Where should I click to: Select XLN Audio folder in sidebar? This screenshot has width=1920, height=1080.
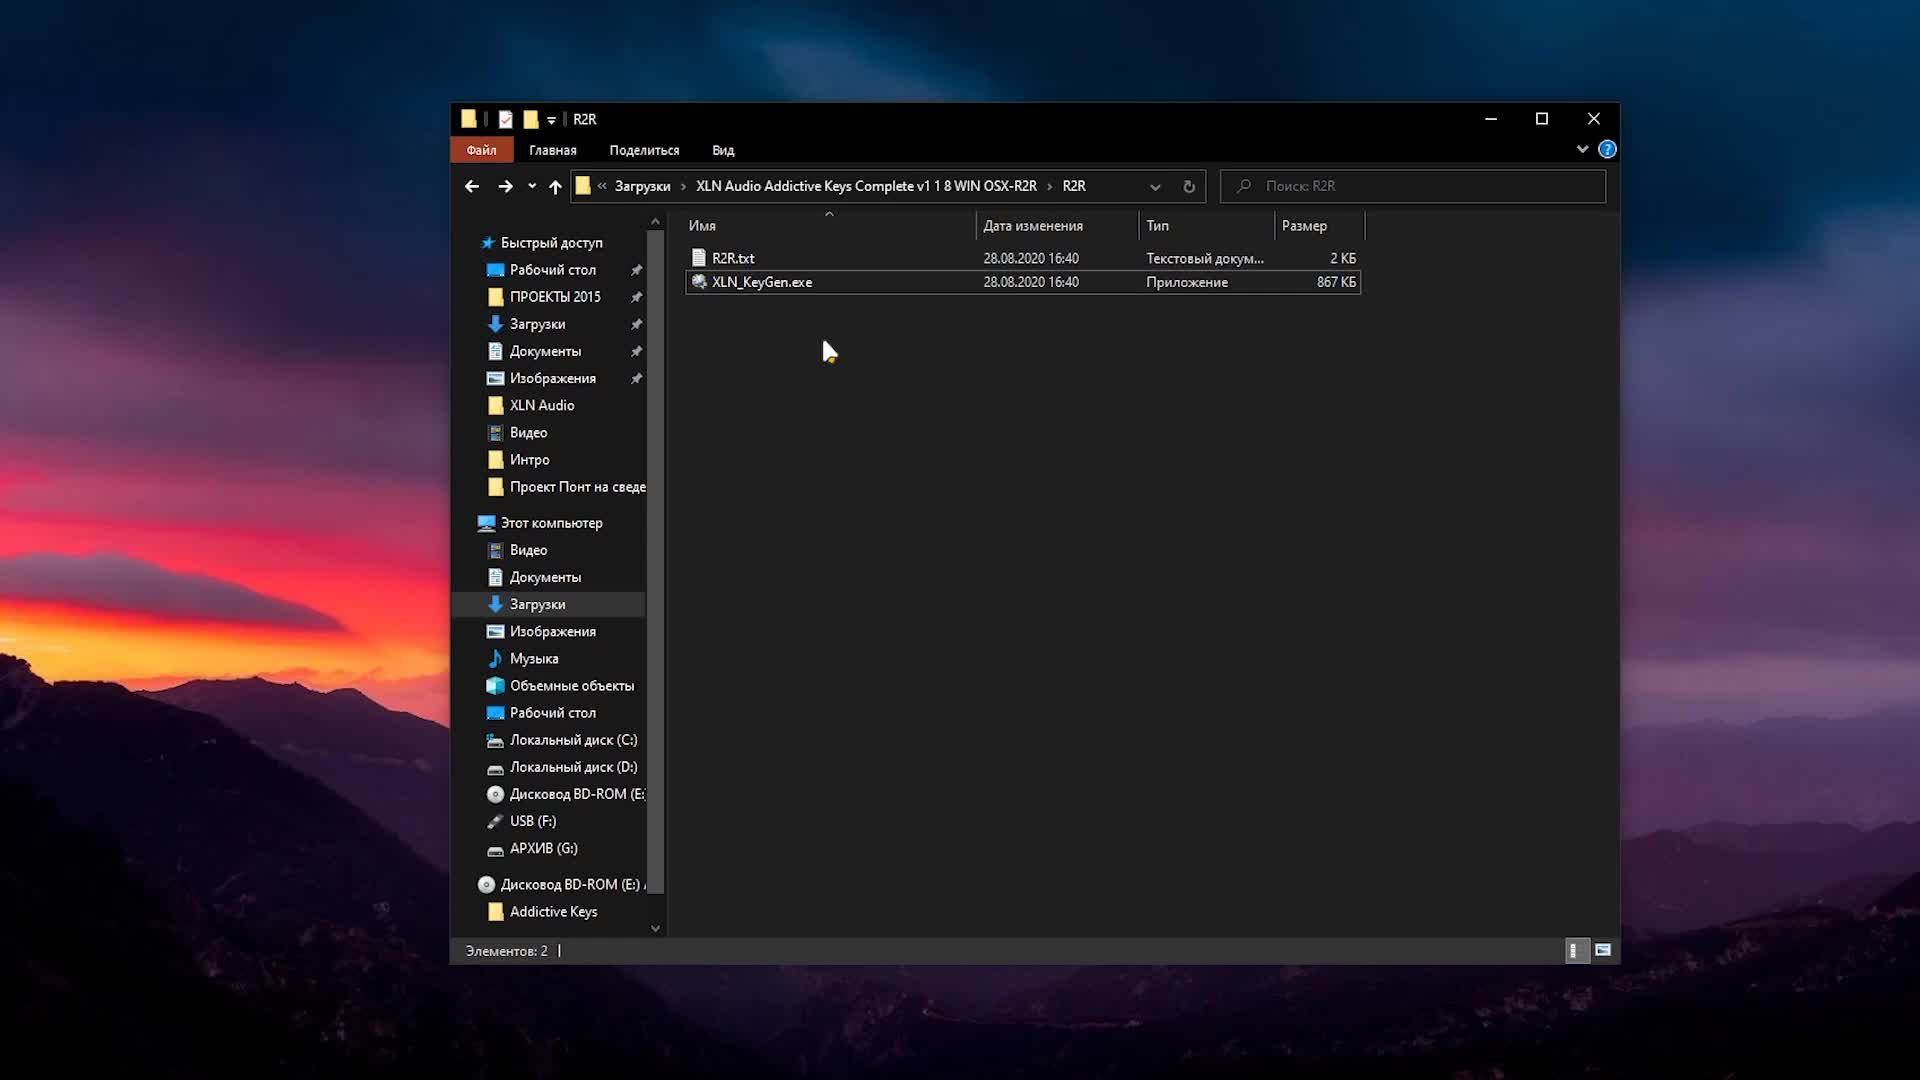pyautogui.click(x=542, y=405)
